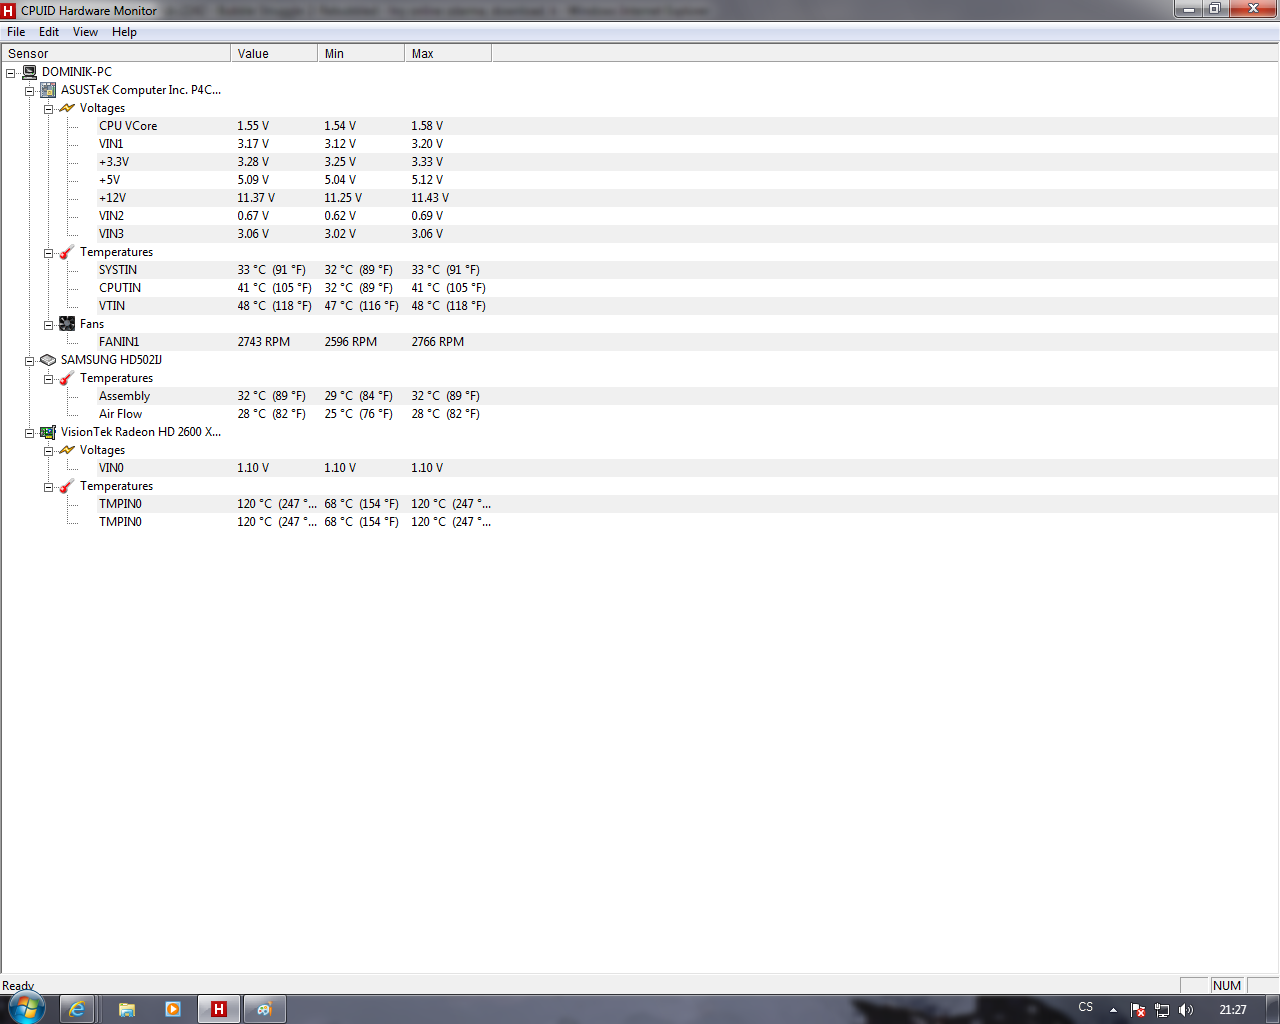This screenshot has height=1024, width=1280.
Task: Collapse the SAMSUNG Temperatures group
Action: click(x=48, y=379)
